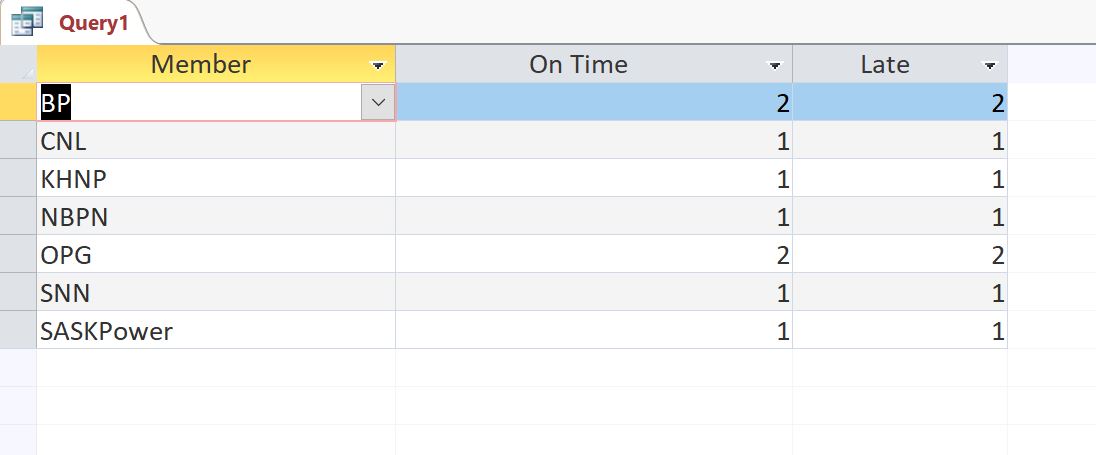Select the OPG row using row selector
Screen dimensions: 1096x455
coord(18,255)
